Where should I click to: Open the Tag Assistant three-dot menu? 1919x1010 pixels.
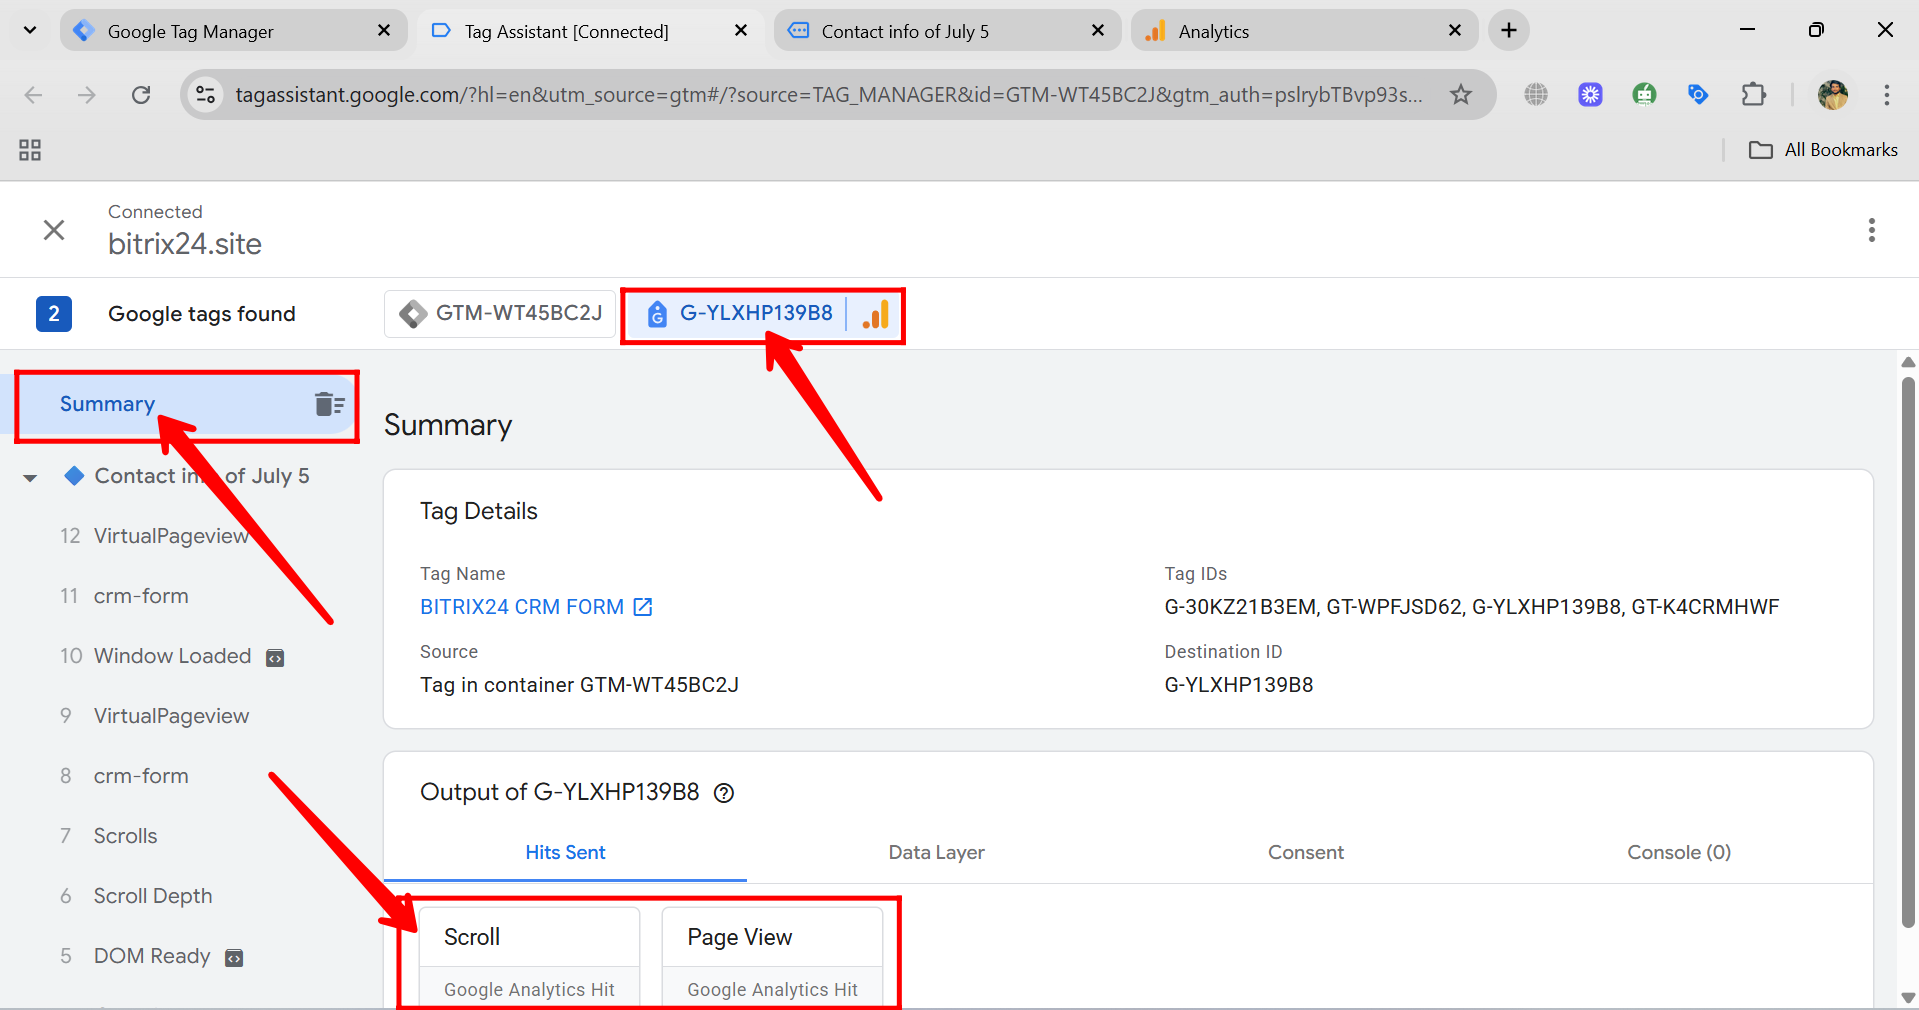[1871, 230]
